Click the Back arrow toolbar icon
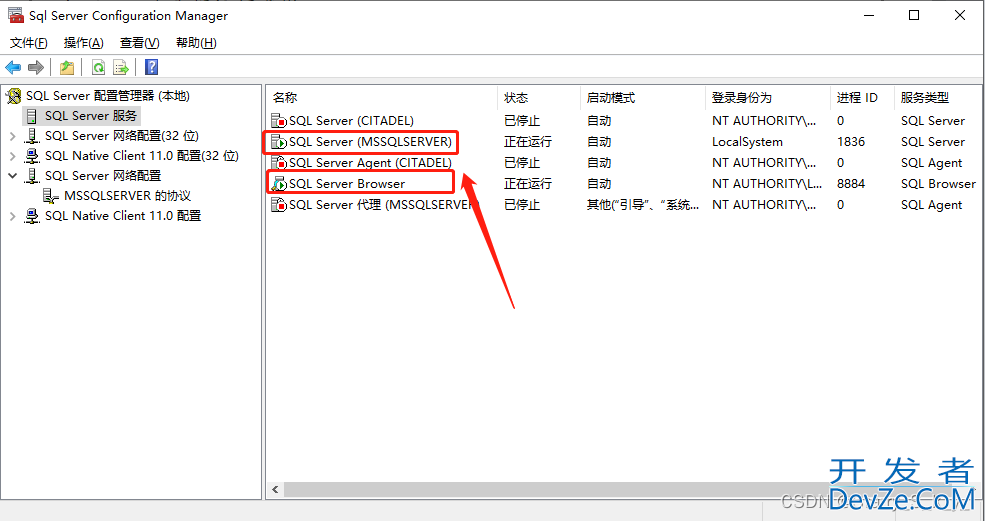Viewport: 985px width, 521px height. (13, 67)
